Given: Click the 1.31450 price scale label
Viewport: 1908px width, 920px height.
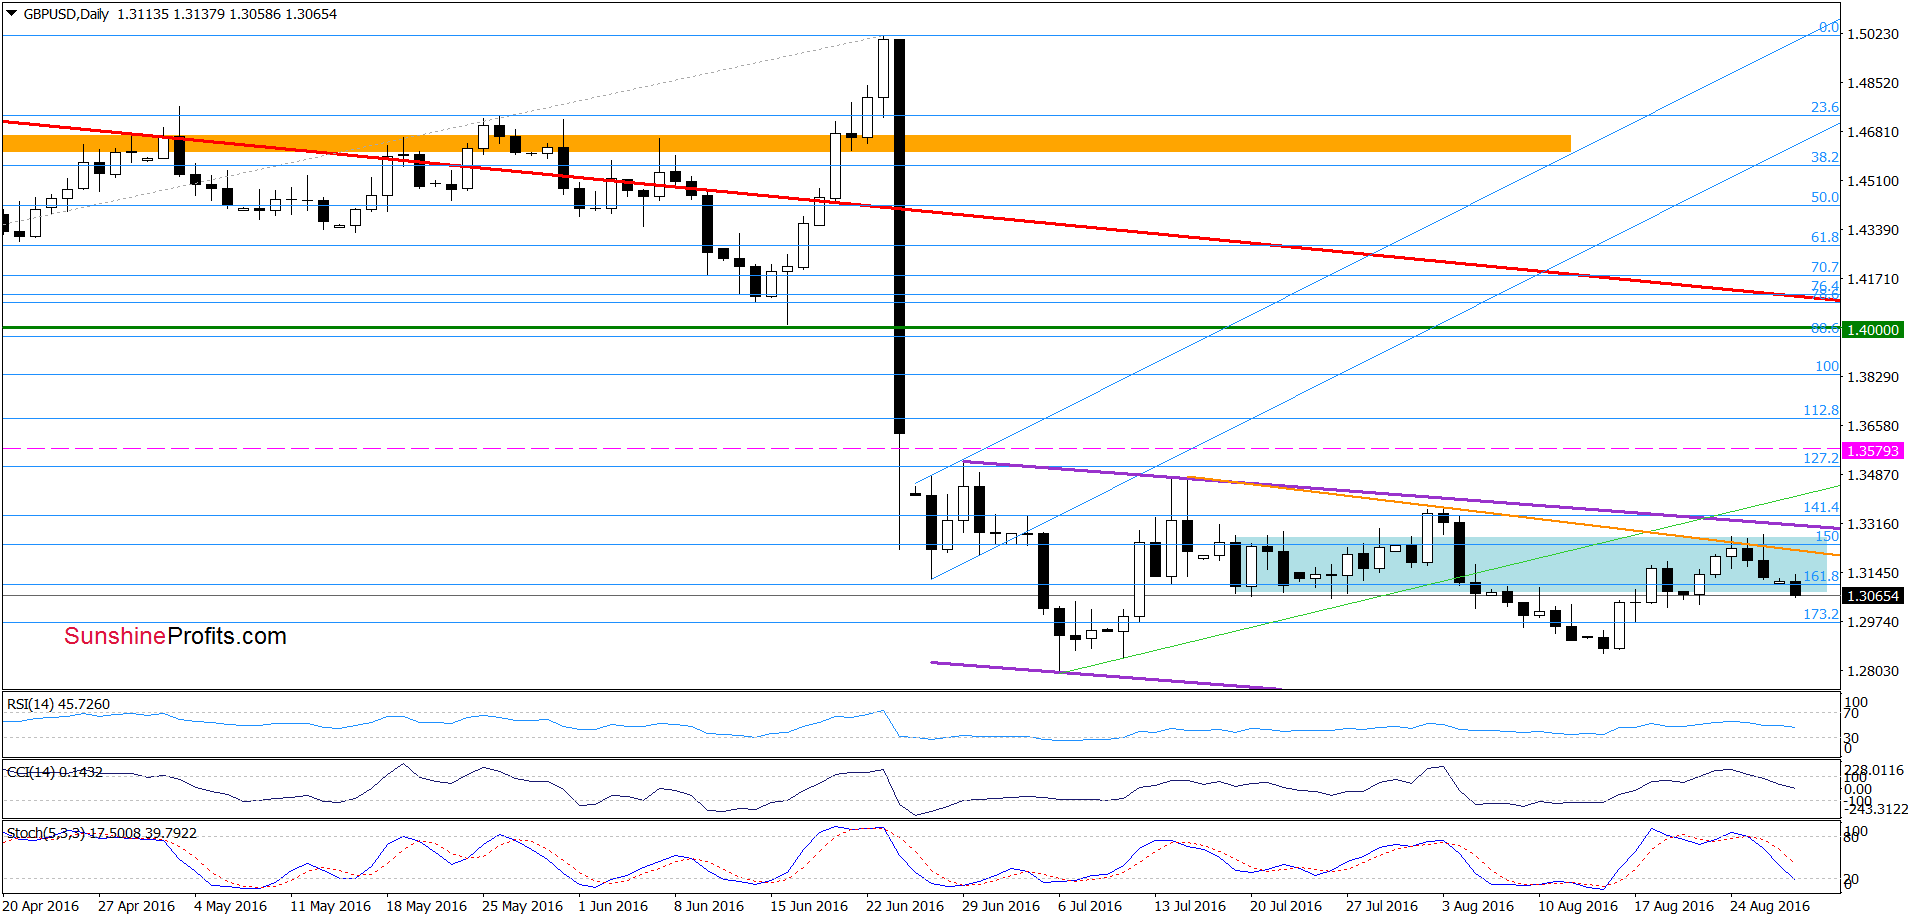Looking at the screenshot, I should click(x=1872, y=573).
